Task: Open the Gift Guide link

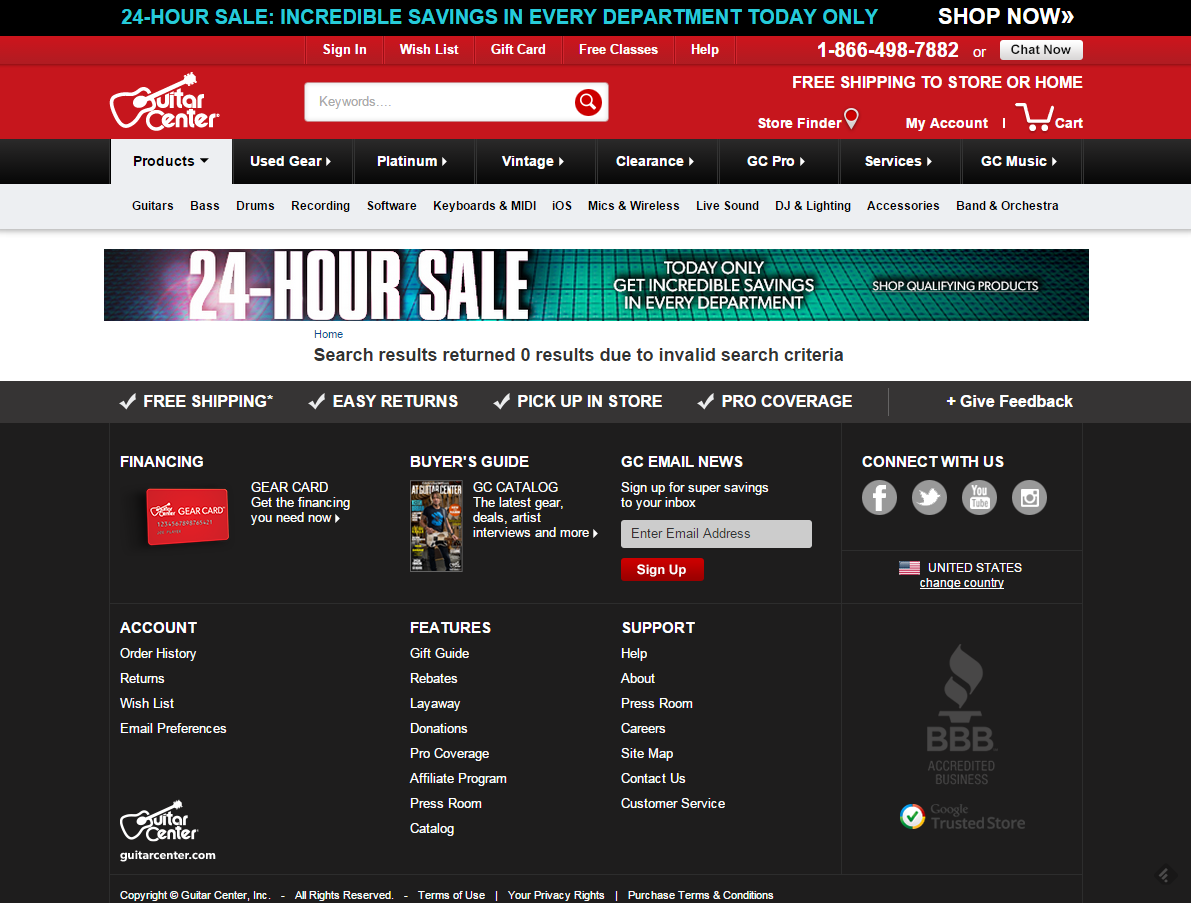Action: point(440,653)
